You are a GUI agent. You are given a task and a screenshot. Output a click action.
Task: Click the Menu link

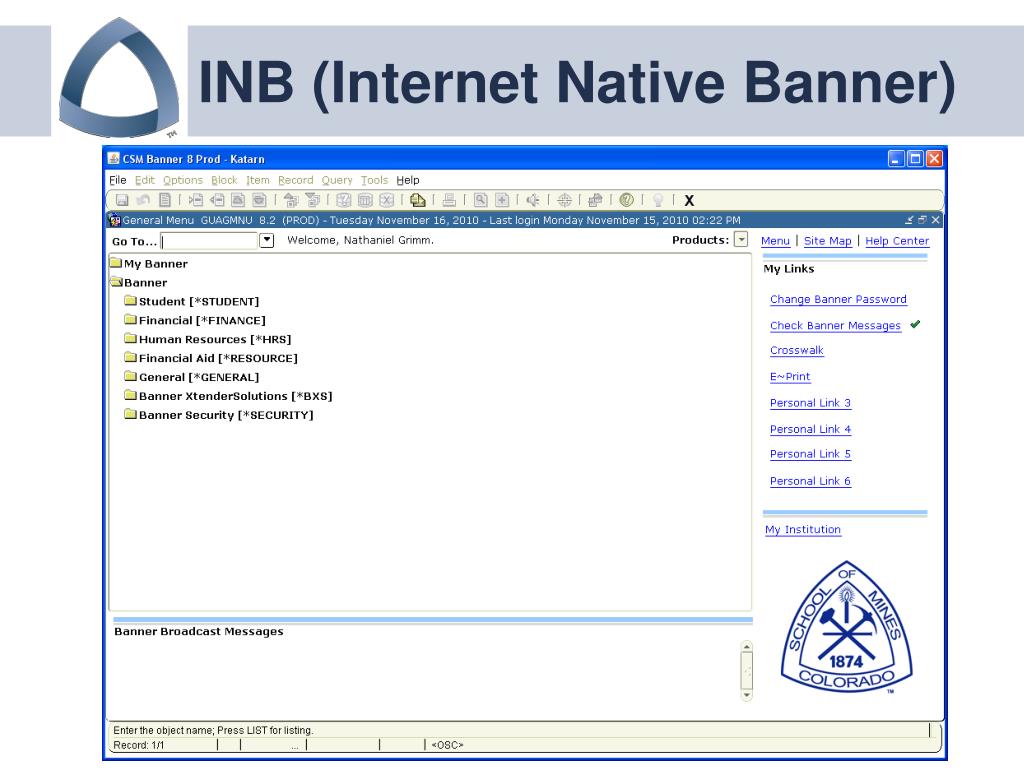[775, 241]
